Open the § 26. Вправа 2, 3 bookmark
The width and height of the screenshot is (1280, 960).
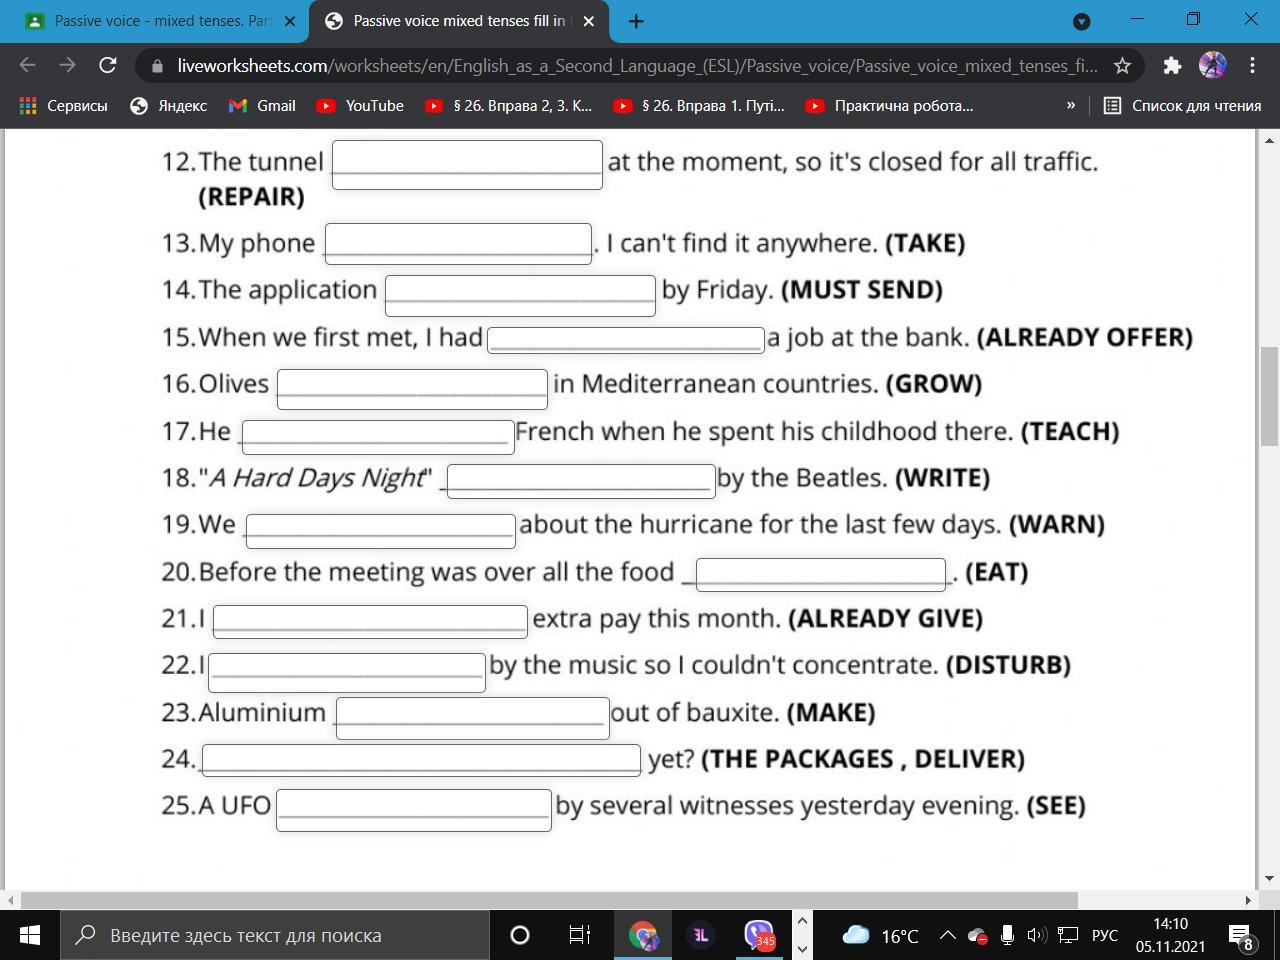(509, 105)
